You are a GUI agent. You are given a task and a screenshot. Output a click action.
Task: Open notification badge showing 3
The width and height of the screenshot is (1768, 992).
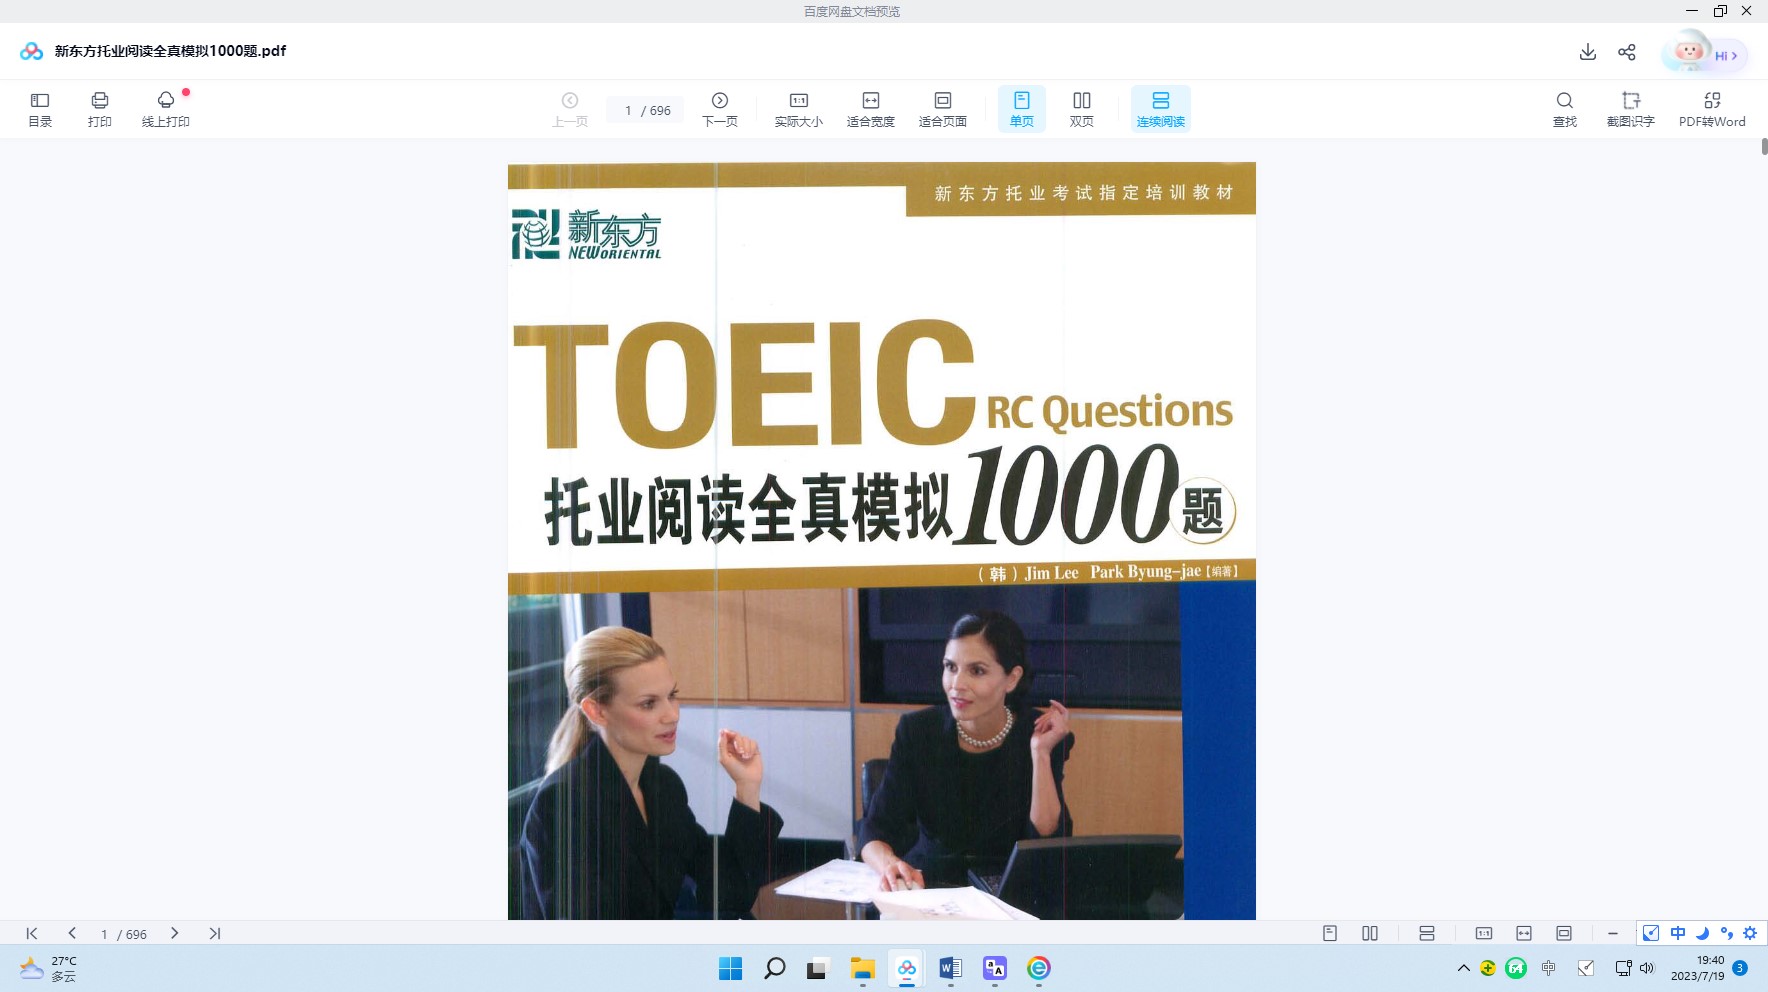point(1740,968)
